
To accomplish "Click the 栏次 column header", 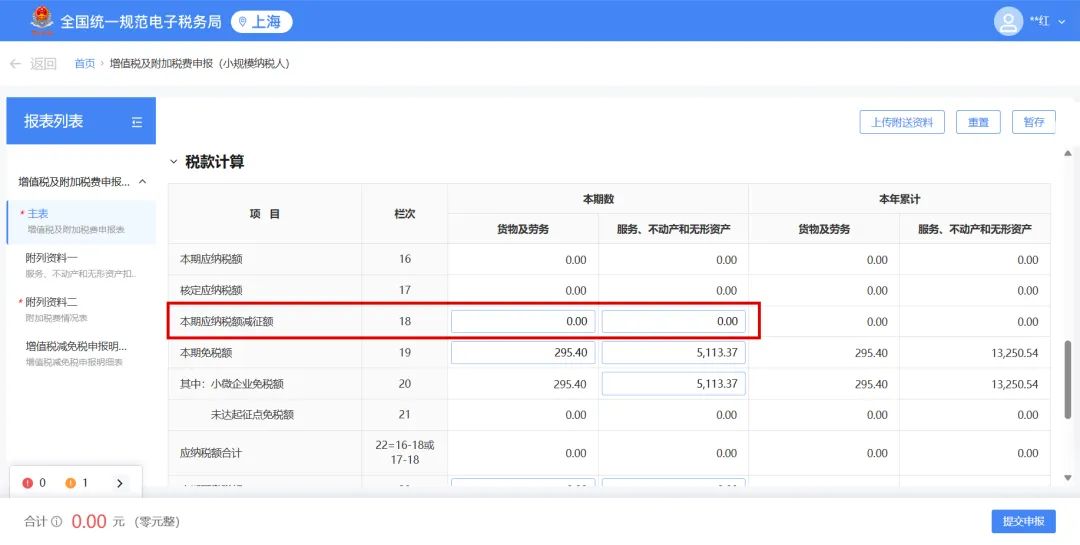I will (x=404, y=214).
